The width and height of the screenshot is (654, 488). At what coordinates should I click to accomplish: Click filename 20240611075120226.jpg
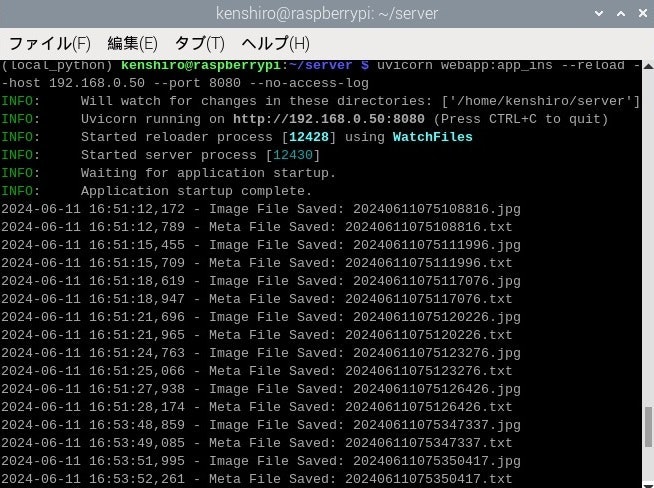click(437, 317)
